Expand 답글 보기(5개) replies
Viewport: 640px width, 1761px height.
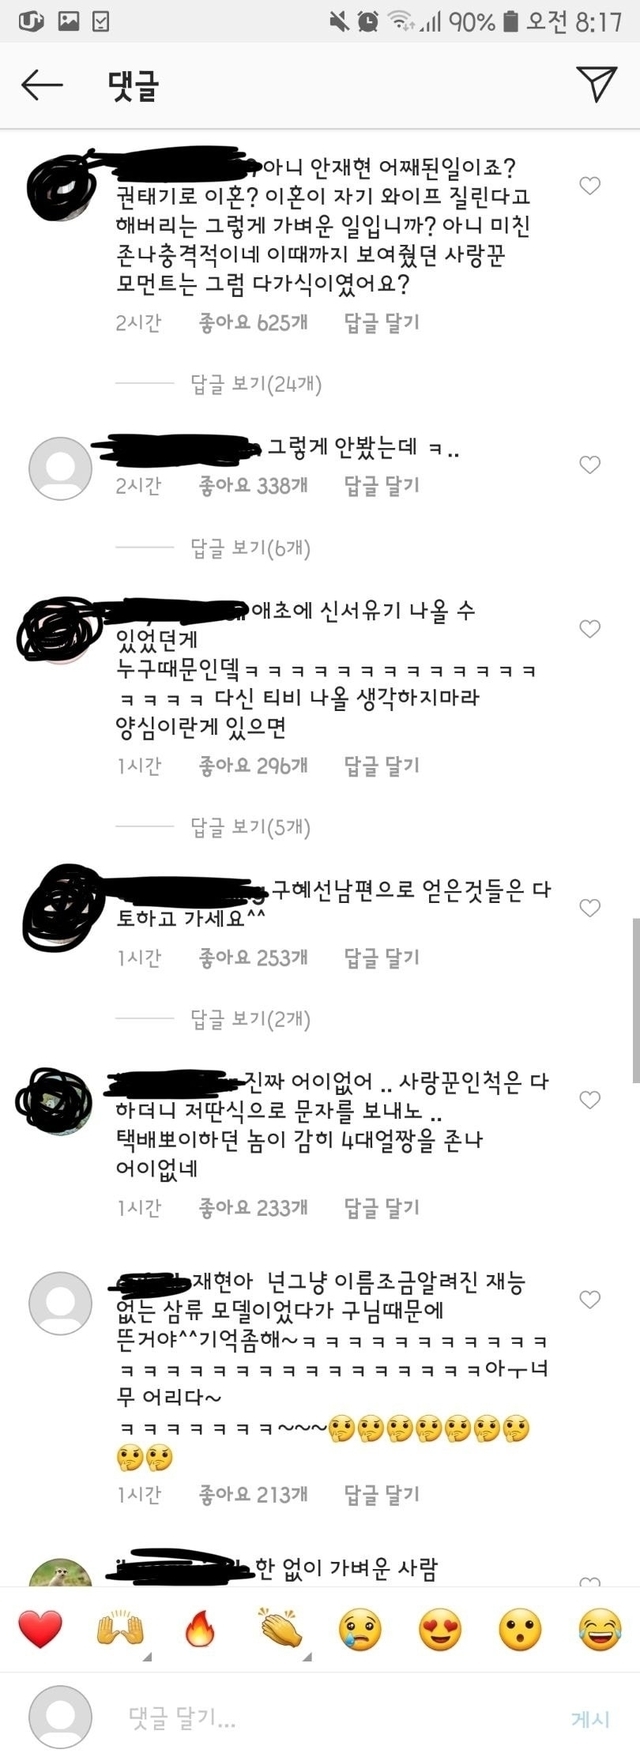click(x=251, y=827)
